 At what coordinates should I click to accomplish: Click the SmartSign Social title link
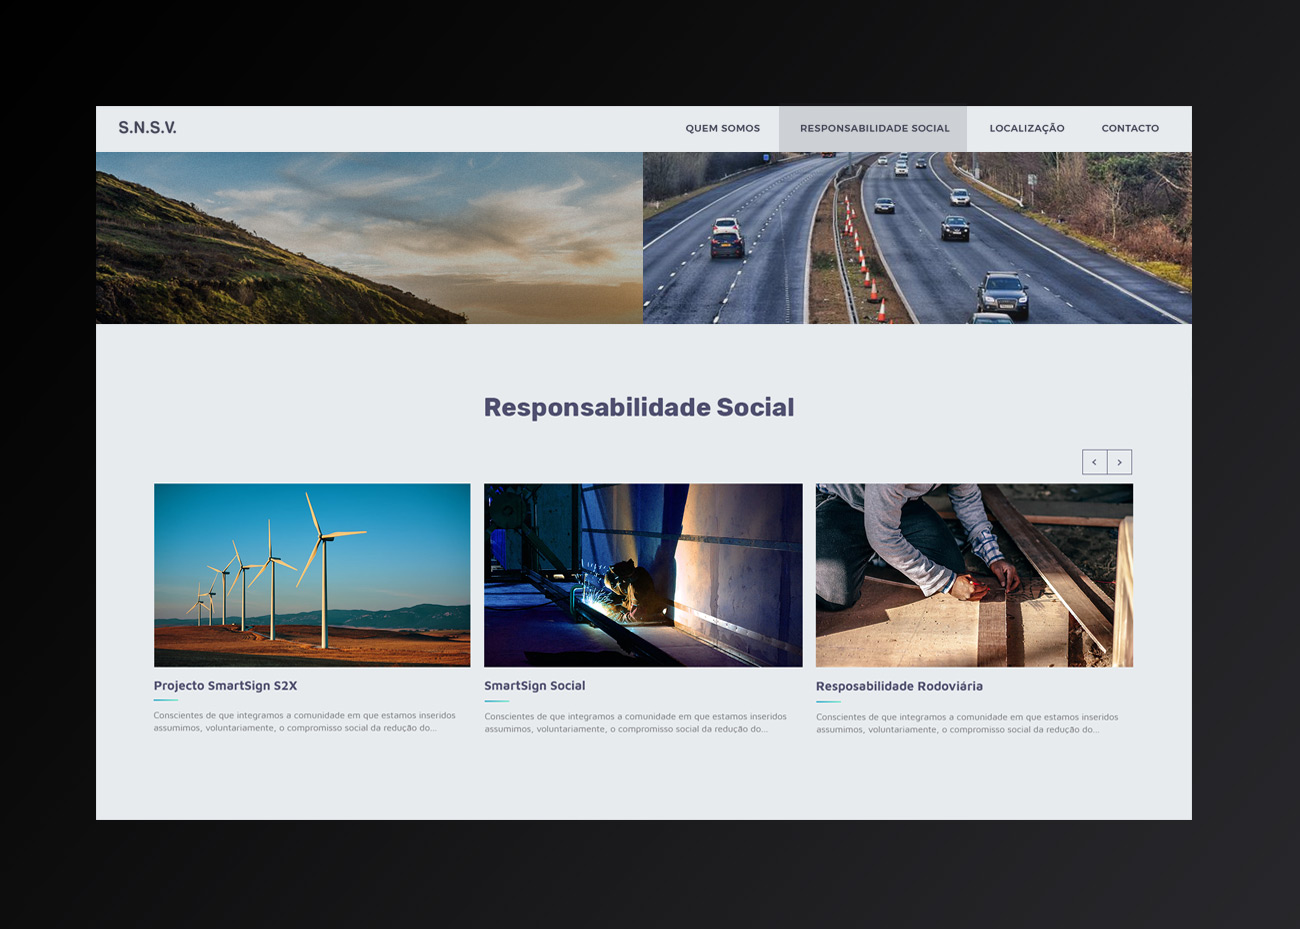(534, 686)
